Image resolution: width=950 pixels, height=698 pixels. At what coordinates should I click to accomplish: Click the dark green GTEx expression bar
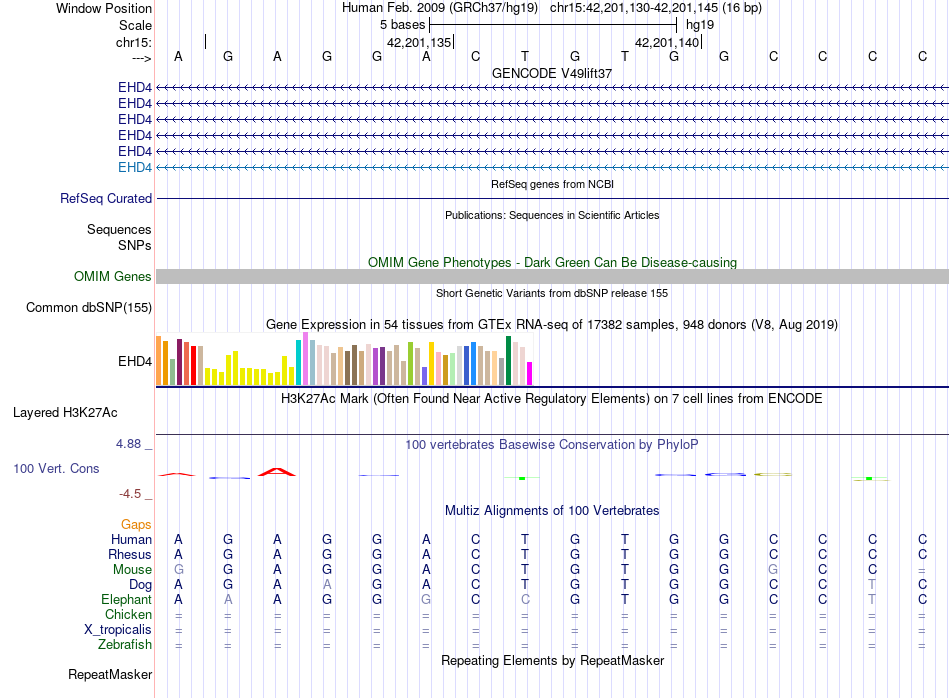click(x=508, y=361)
